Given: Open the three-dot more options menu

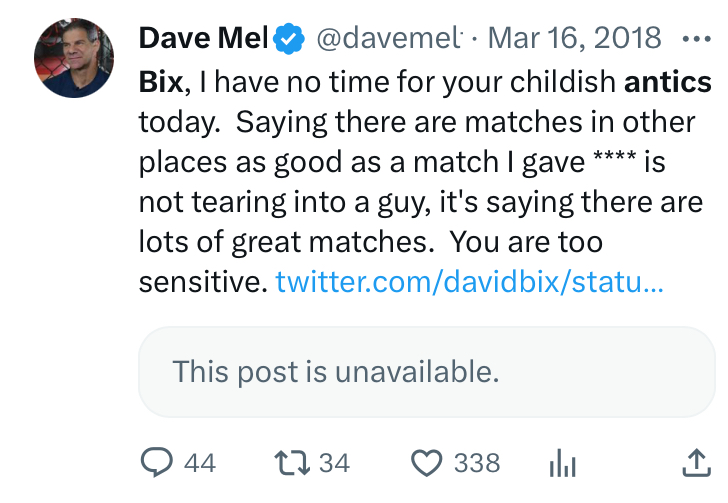Looking at the screenshot, I should pos(696,39).
